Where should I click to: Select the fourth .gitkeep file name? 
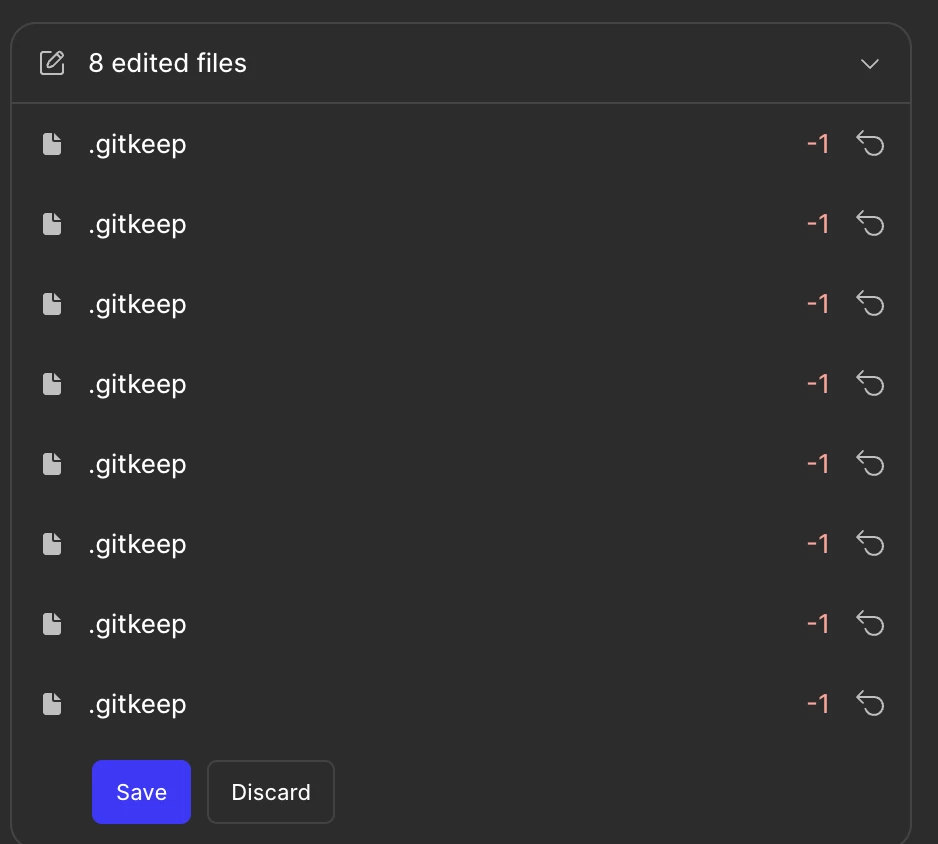pyautogui.click(x=137, y=385)
